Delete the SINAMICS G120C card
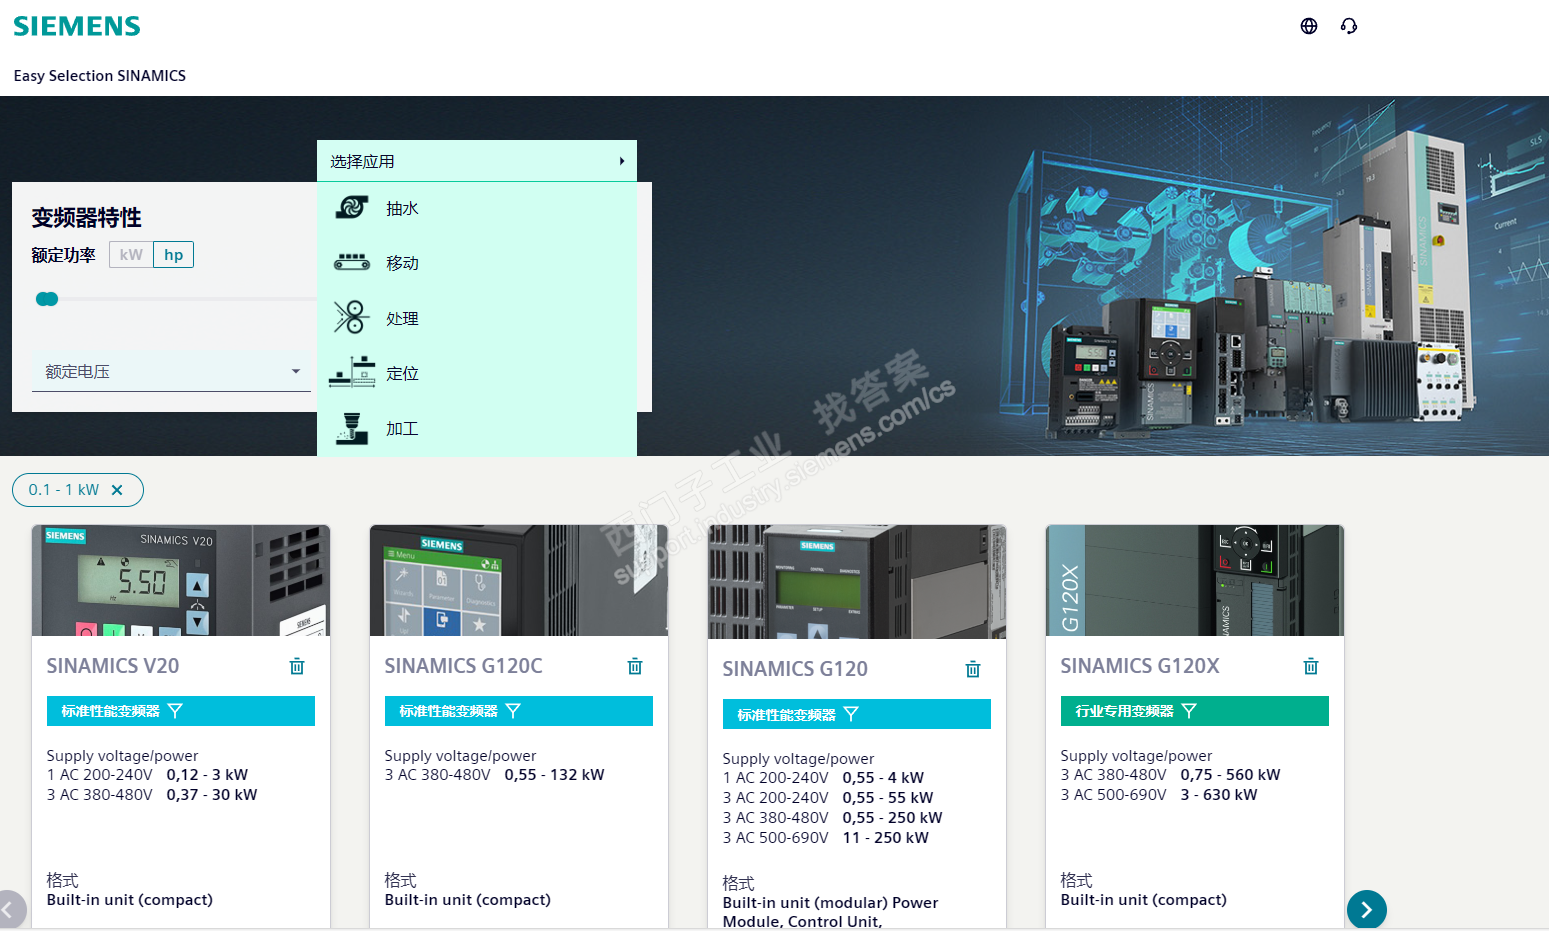 (x=635, y=666)
